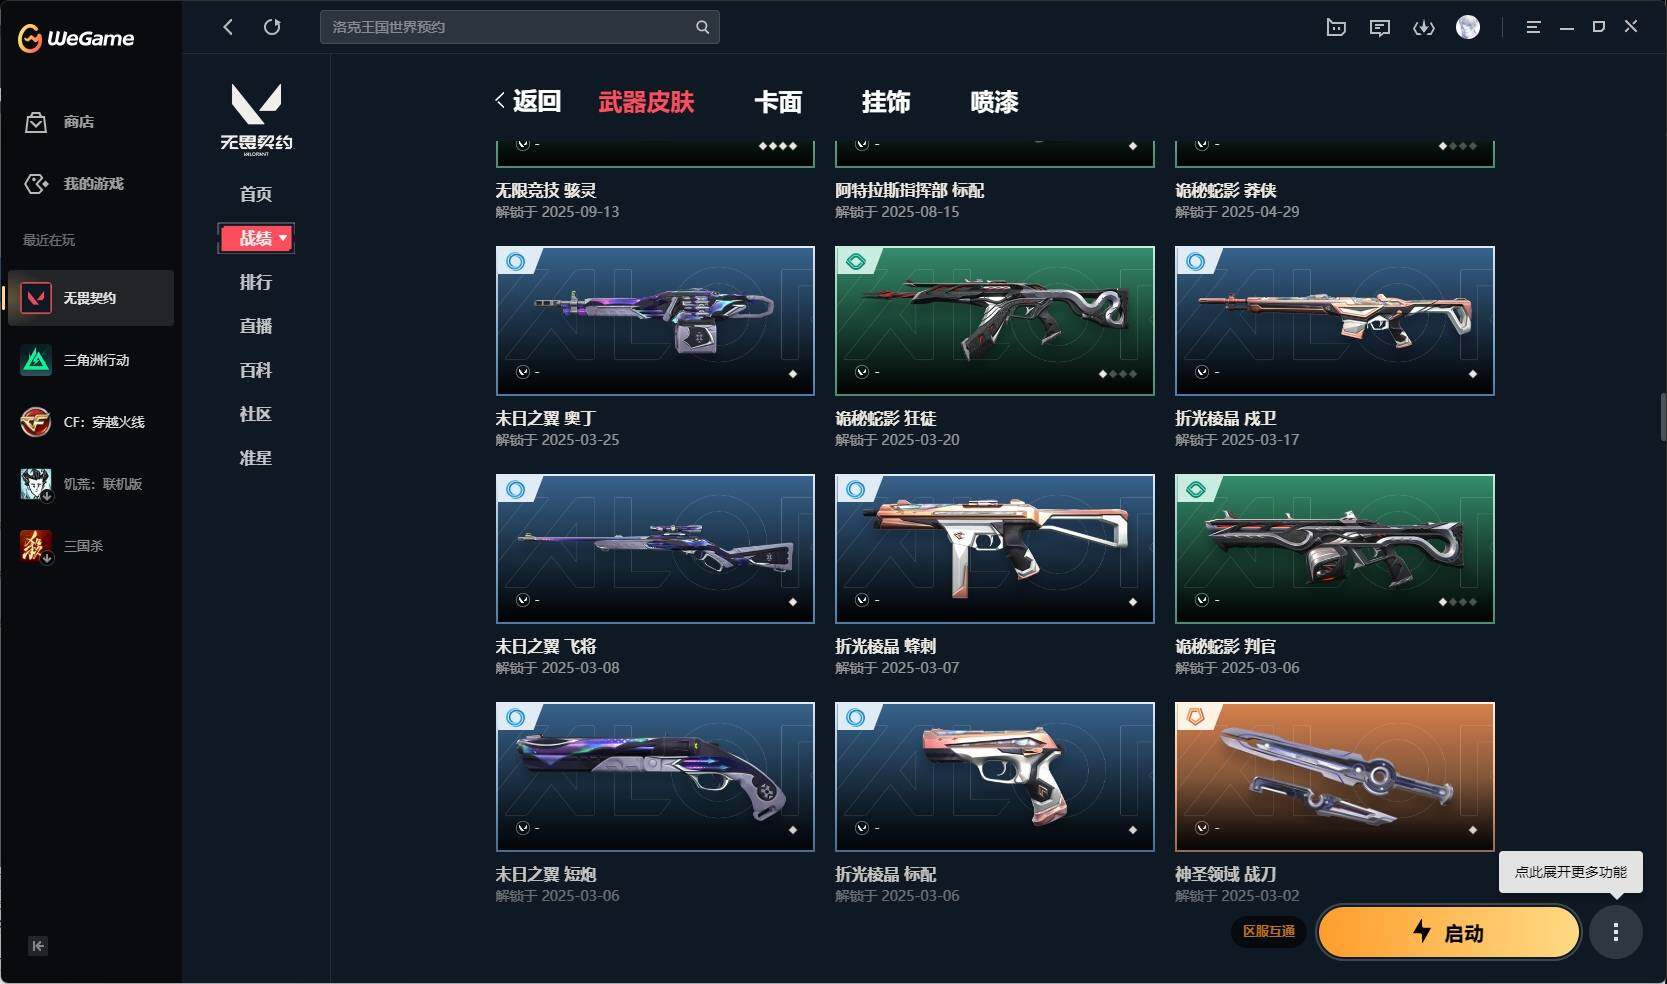Click the 返回 back link
The height and width of the screenshot is (984, 1667).
(528, 101)
